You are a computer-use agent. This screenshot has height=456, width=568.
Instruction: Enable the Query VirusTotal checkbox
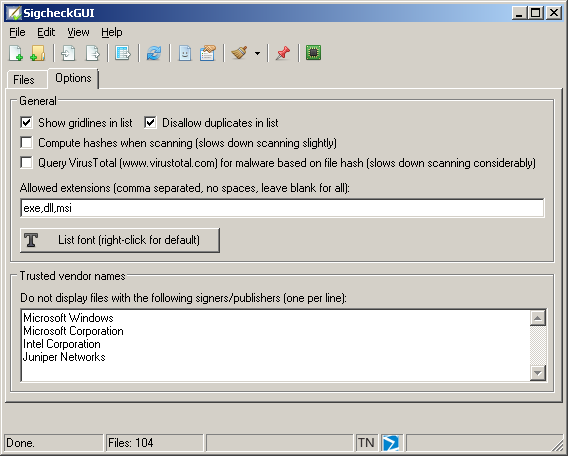point(26,163)
